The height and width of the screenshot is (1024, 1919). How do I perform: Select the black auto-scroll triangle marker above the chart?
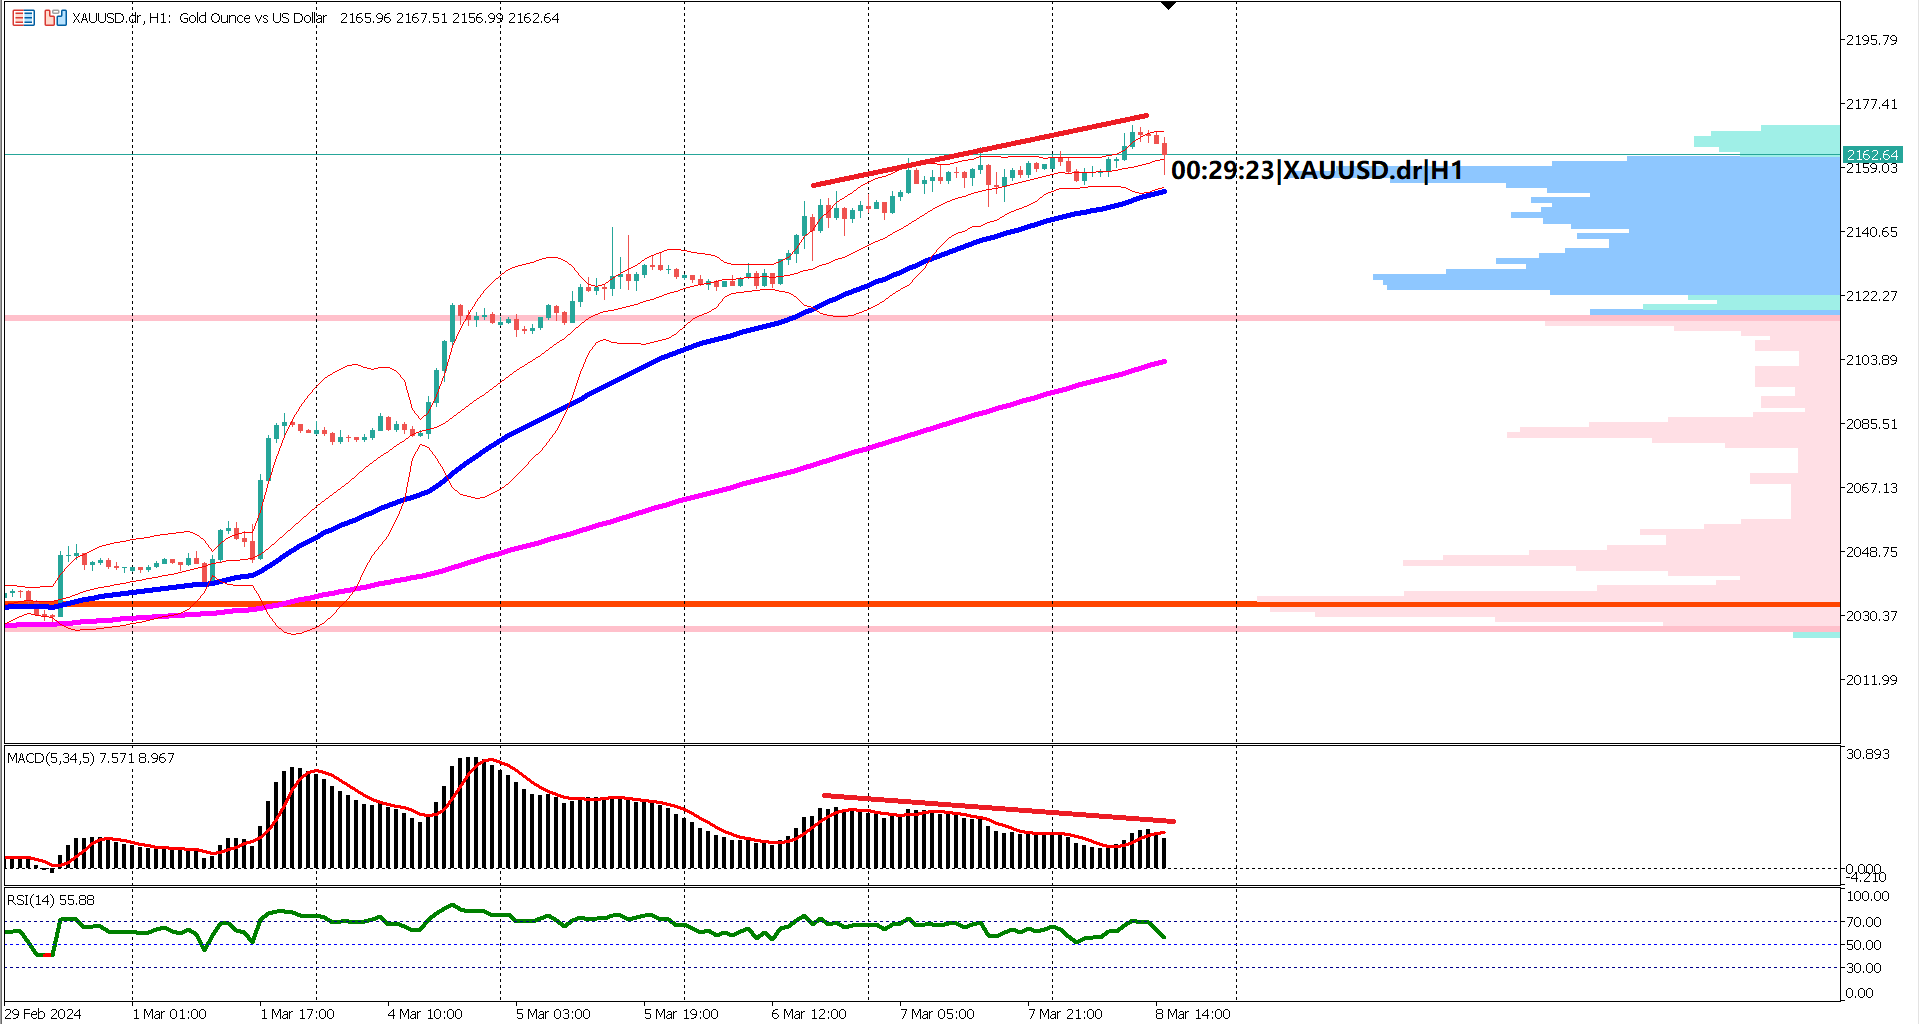coord(1167,7)
